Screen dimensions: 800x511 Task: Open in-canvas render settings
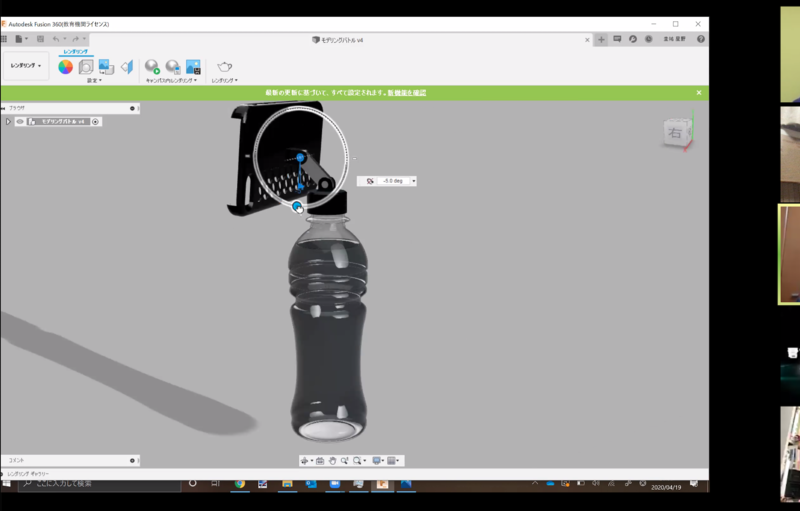tap(173, 67)
